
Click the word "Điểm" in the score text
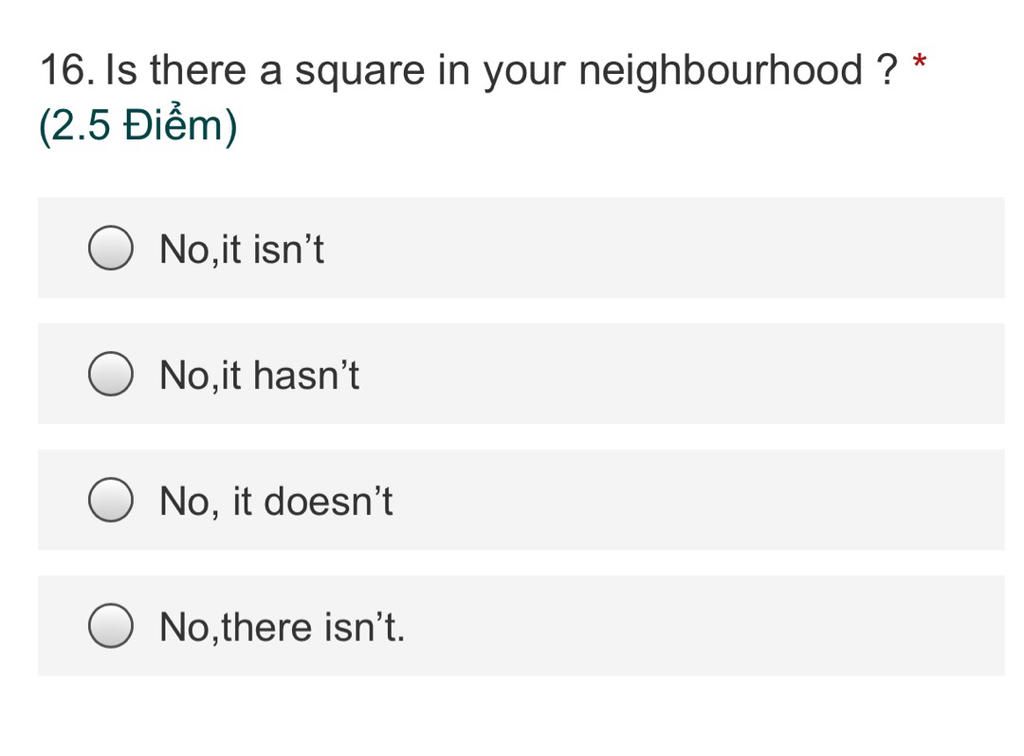pos(174,123)
